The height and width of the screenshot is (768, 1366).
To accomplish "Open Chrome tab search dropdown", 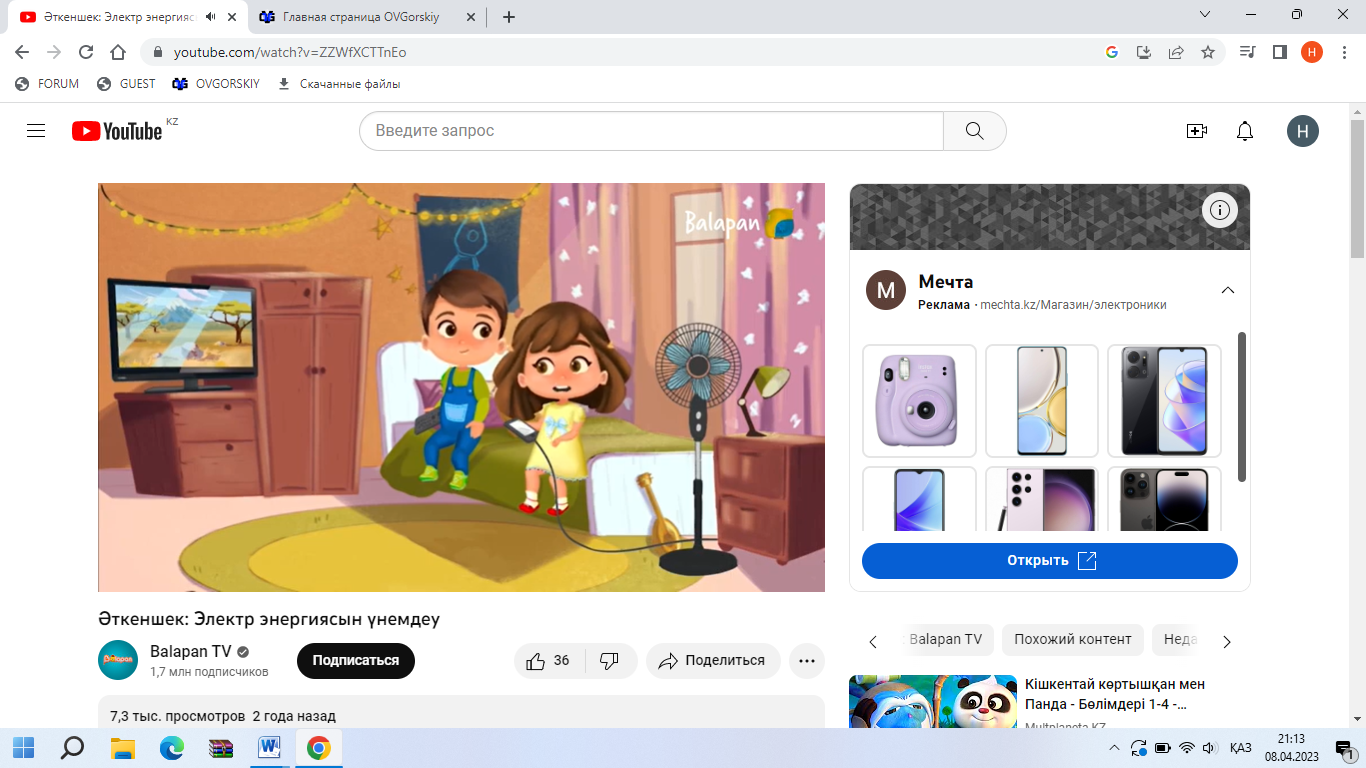I will click(1205, 15).
